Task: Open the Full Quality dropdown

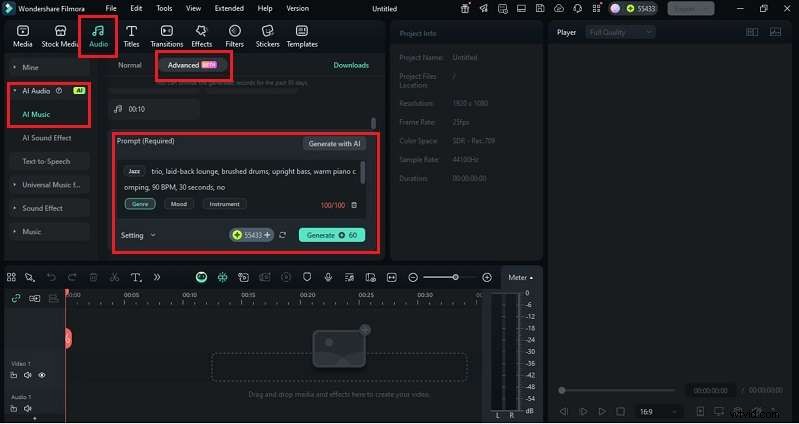Action: click(x=620, y=32)
